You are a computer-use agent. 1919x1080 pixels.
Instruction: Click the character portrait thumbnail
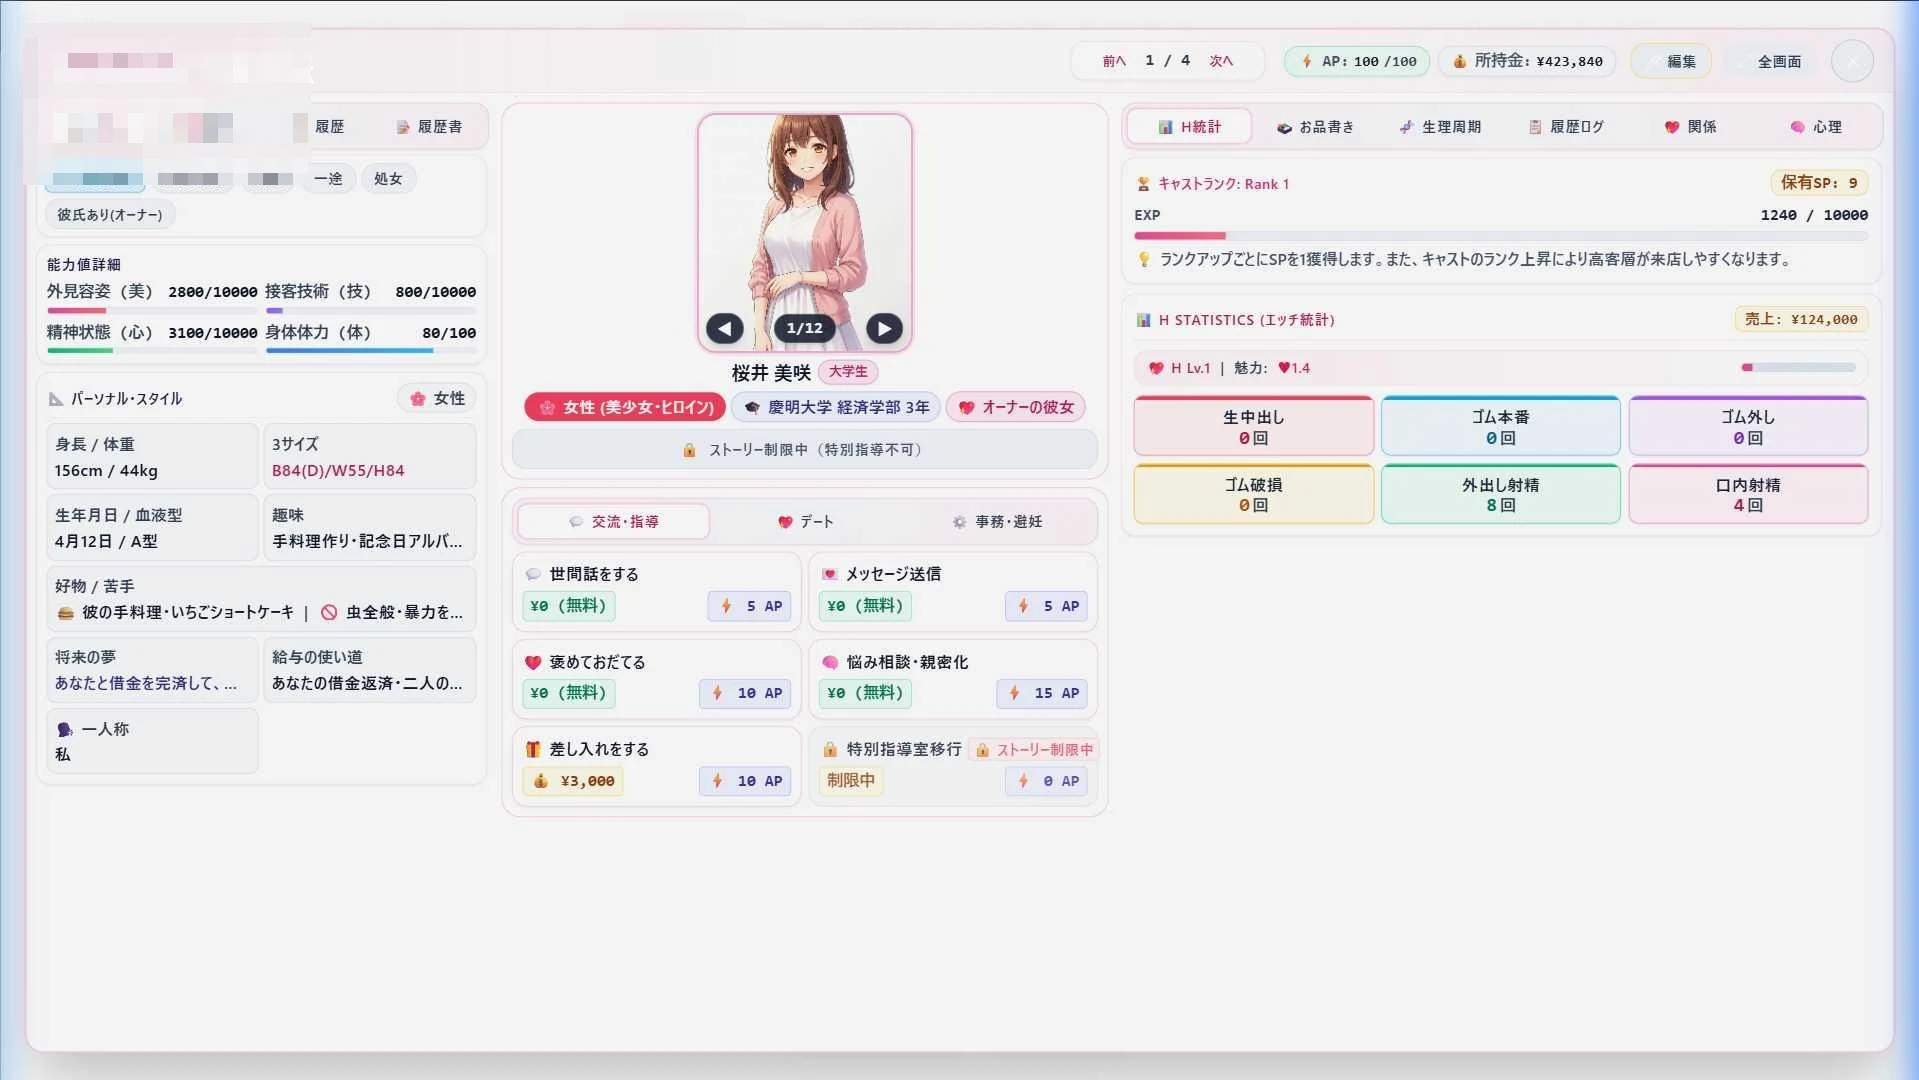804,232
